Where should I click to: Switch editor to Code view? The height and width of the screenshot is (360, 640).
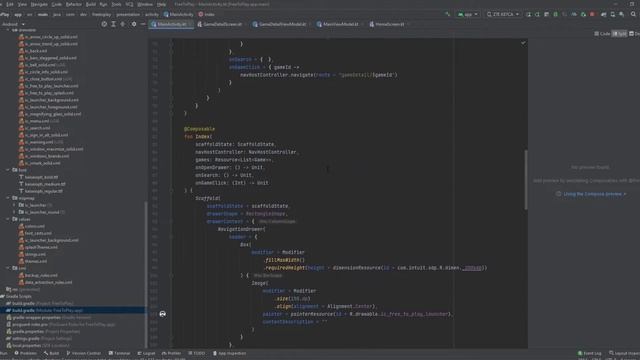[x=602, y=33]
